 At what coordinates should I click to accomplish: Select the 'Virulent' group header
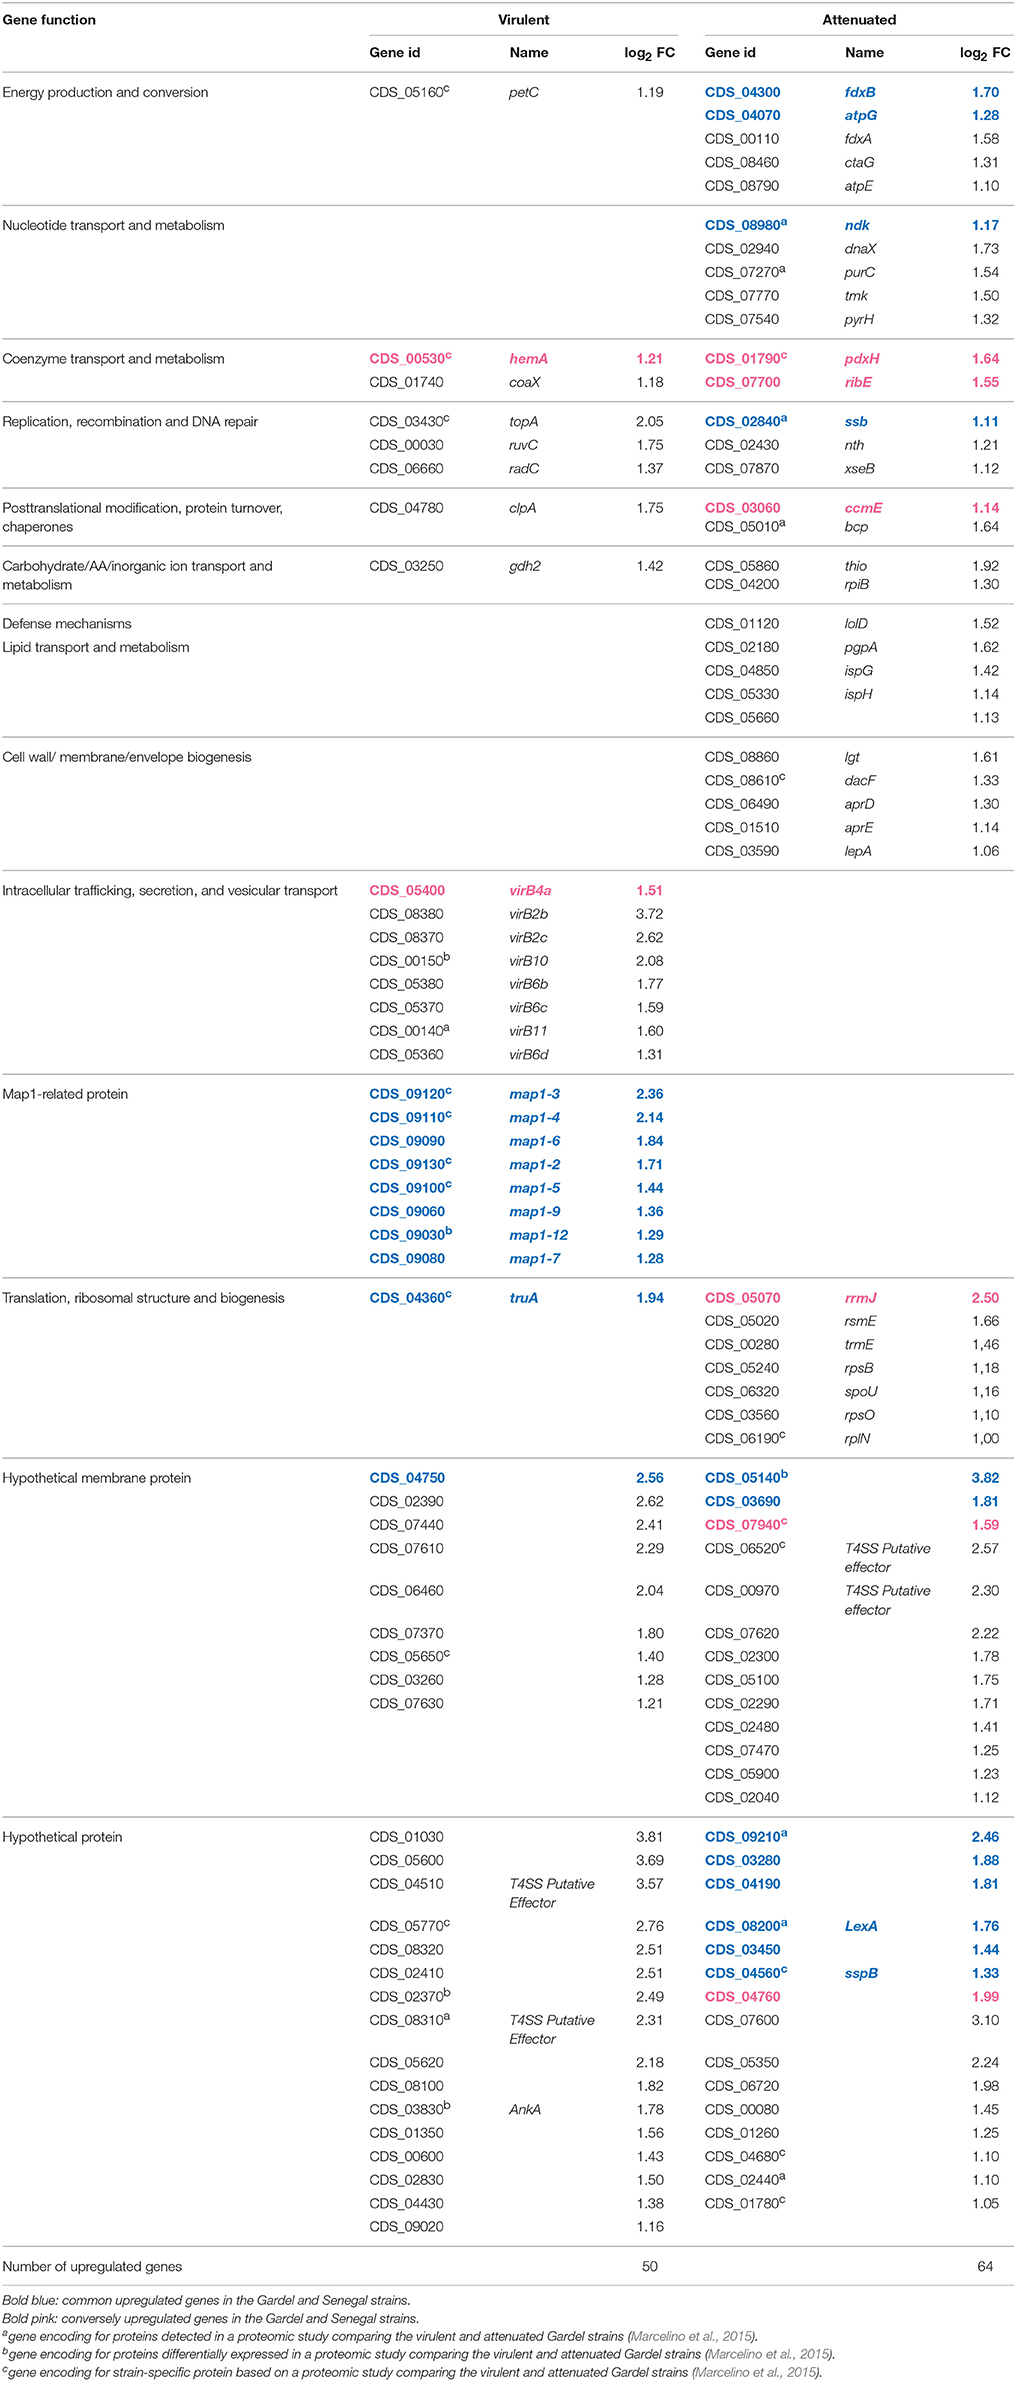tap(524, 20)
